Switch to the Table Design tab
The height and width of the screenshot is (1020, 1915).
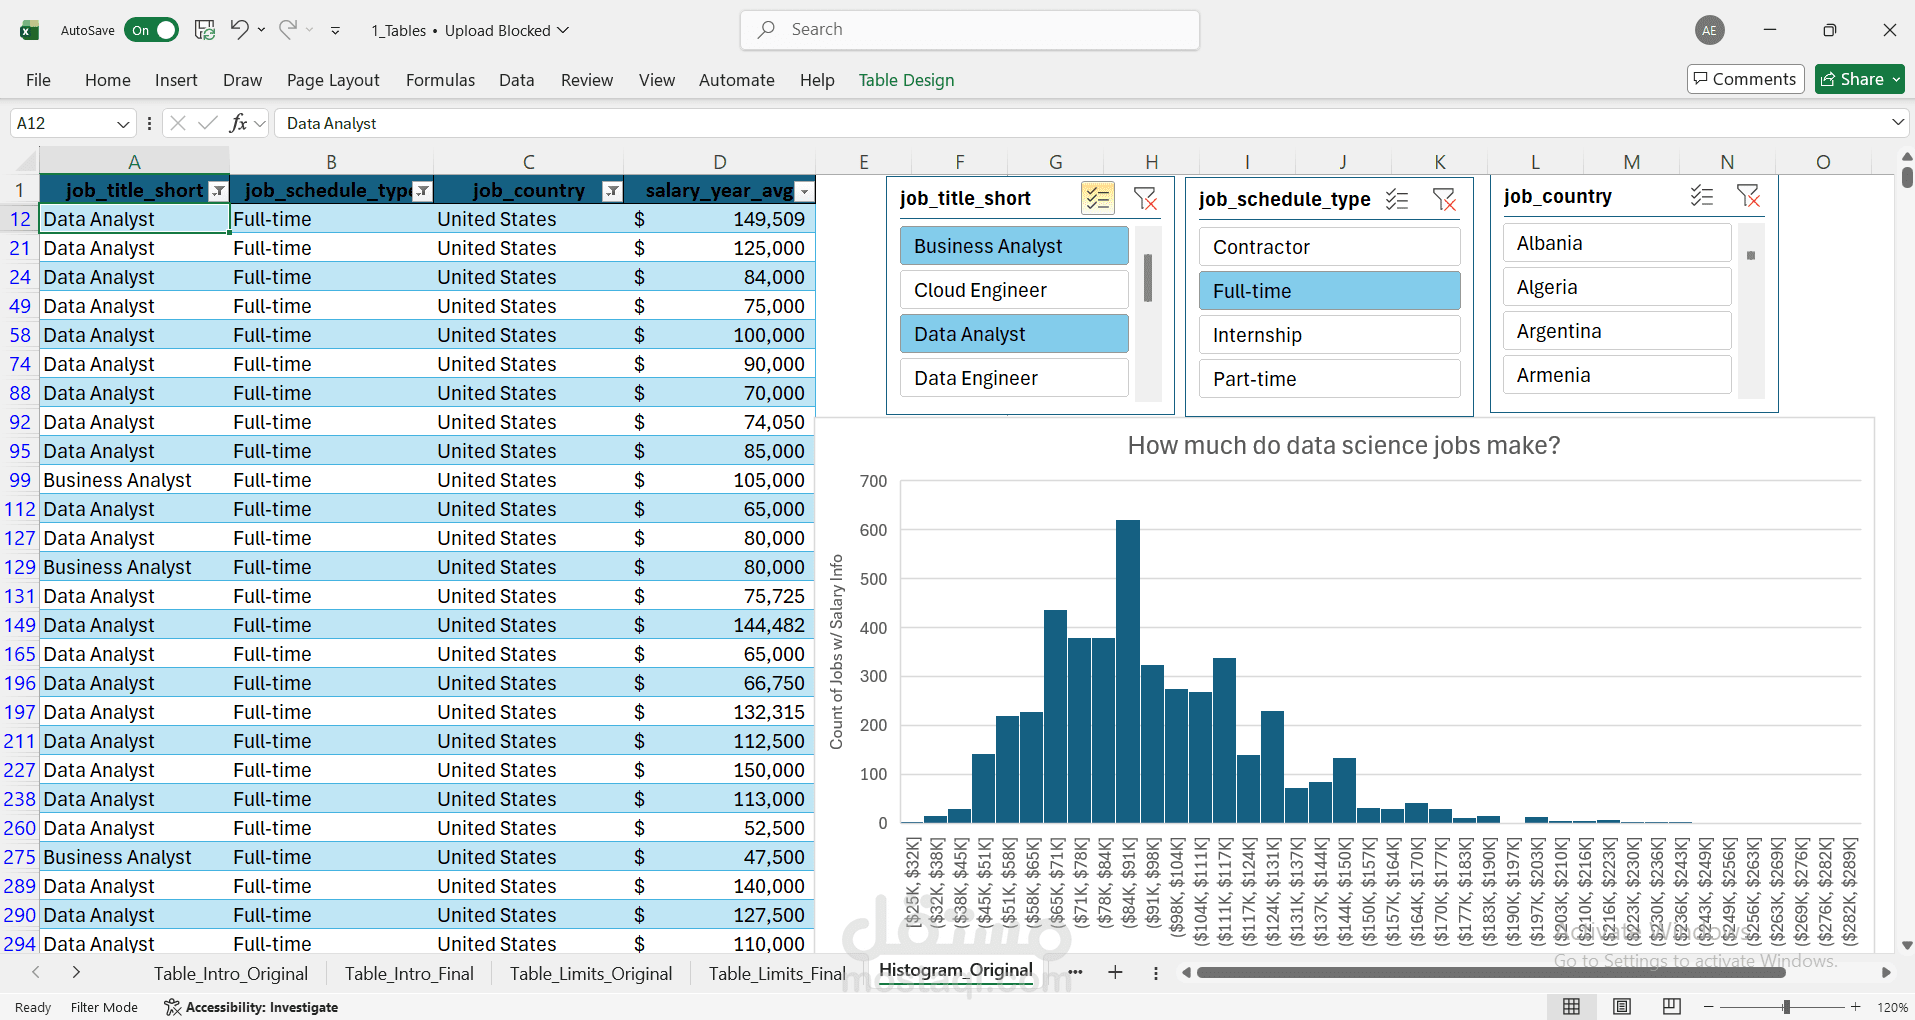click(x=906, y=80)
